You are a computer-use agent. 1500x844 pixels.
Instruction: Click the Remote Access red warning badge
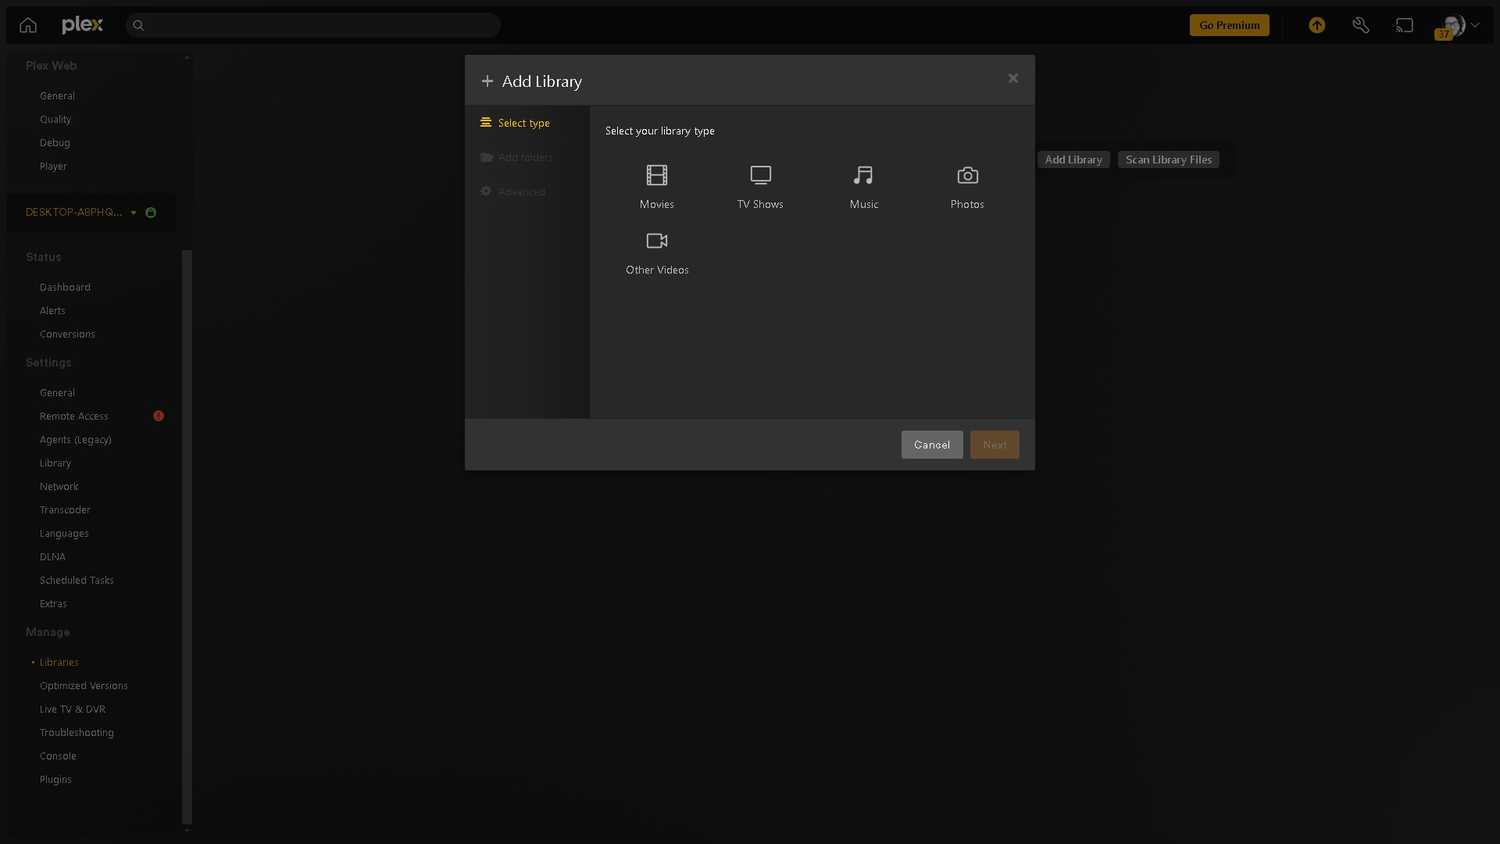tap(158, 416)
